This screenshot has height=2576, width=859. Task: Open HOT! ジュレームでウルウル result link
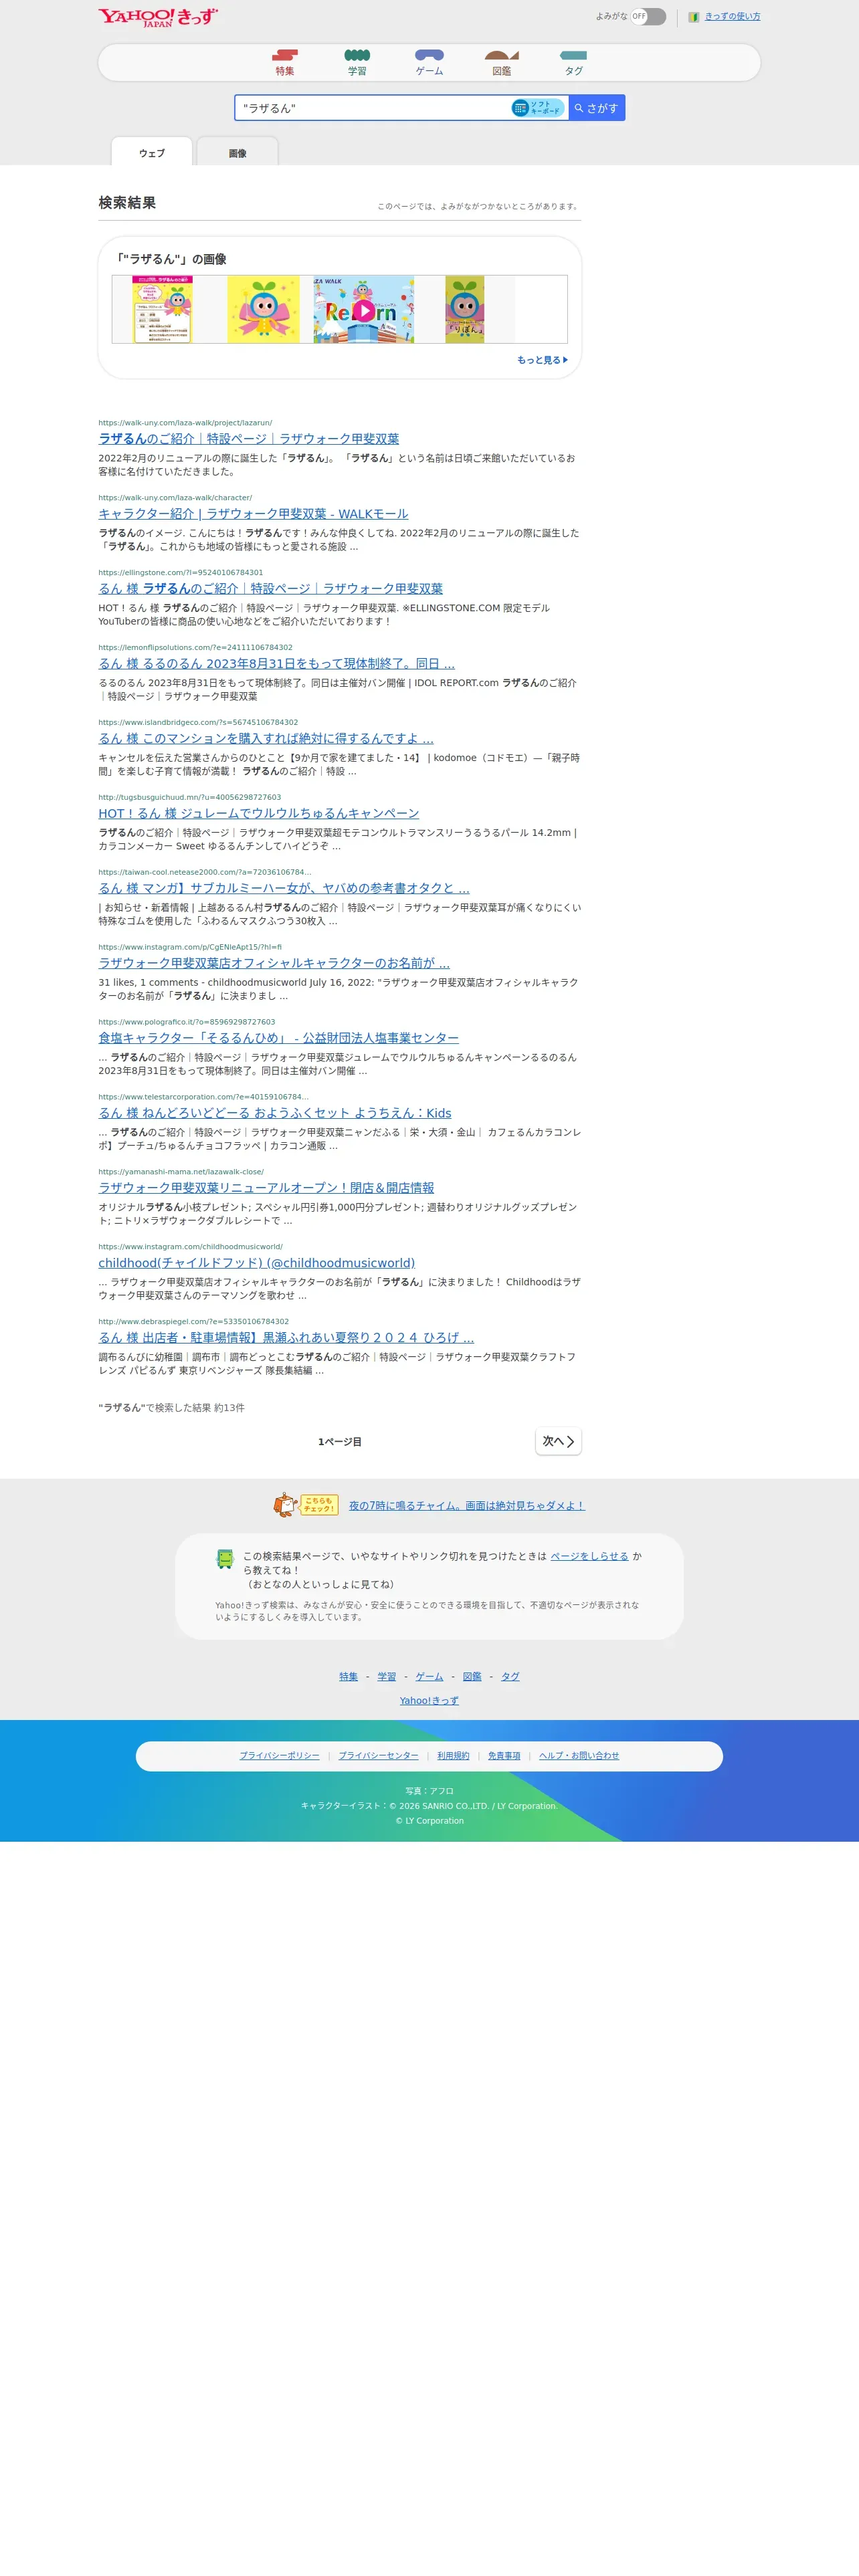[258, 814]
